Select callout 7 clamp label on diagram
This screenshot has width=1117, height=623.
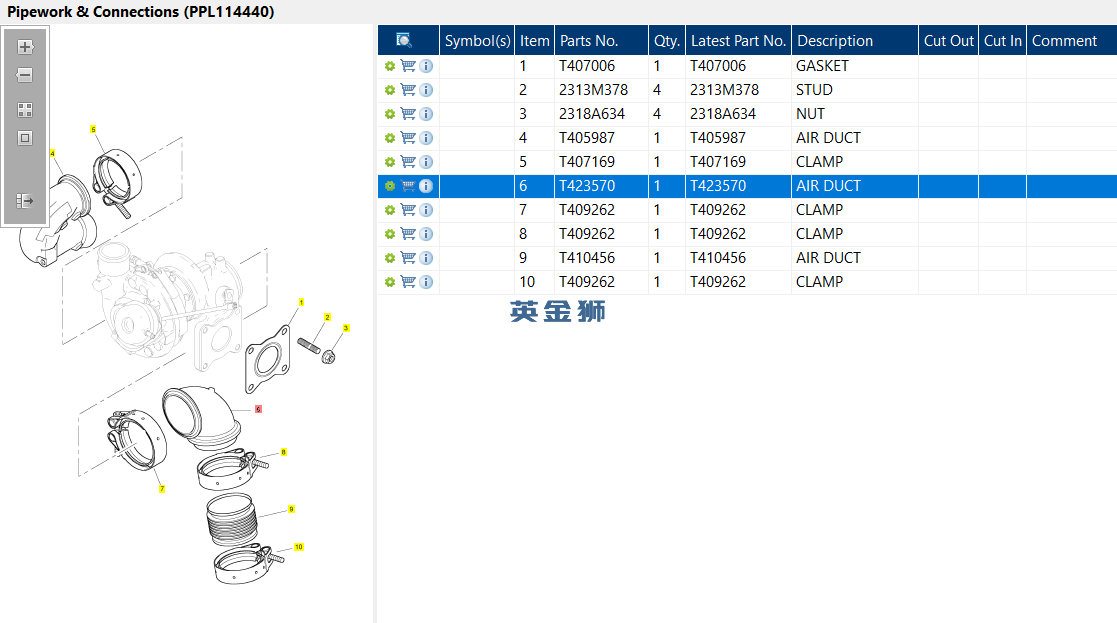(x=162, y=489)
